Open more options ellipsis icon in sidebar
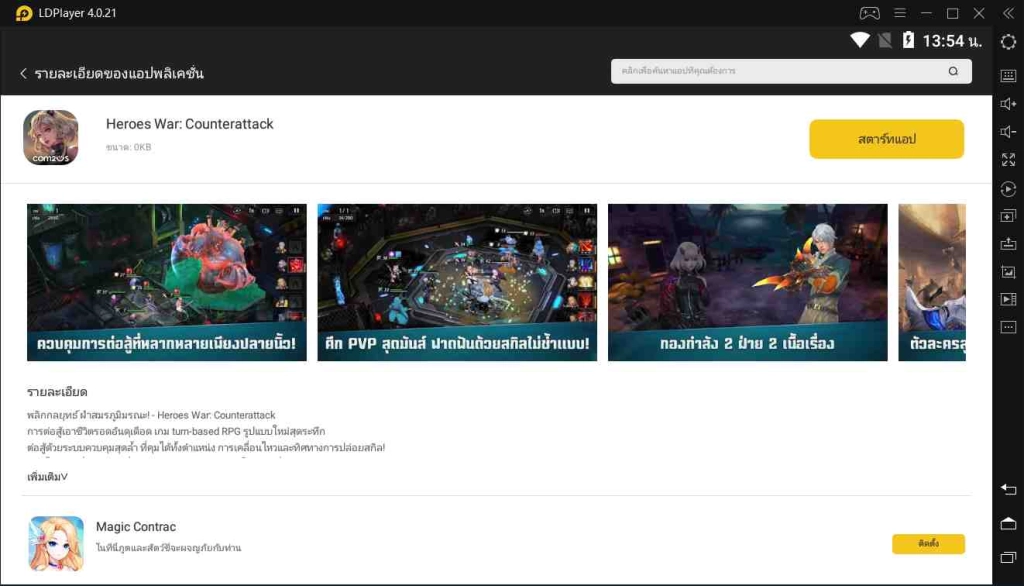Viewport: 1024px width, 586px height. [x=1008, y=327]
